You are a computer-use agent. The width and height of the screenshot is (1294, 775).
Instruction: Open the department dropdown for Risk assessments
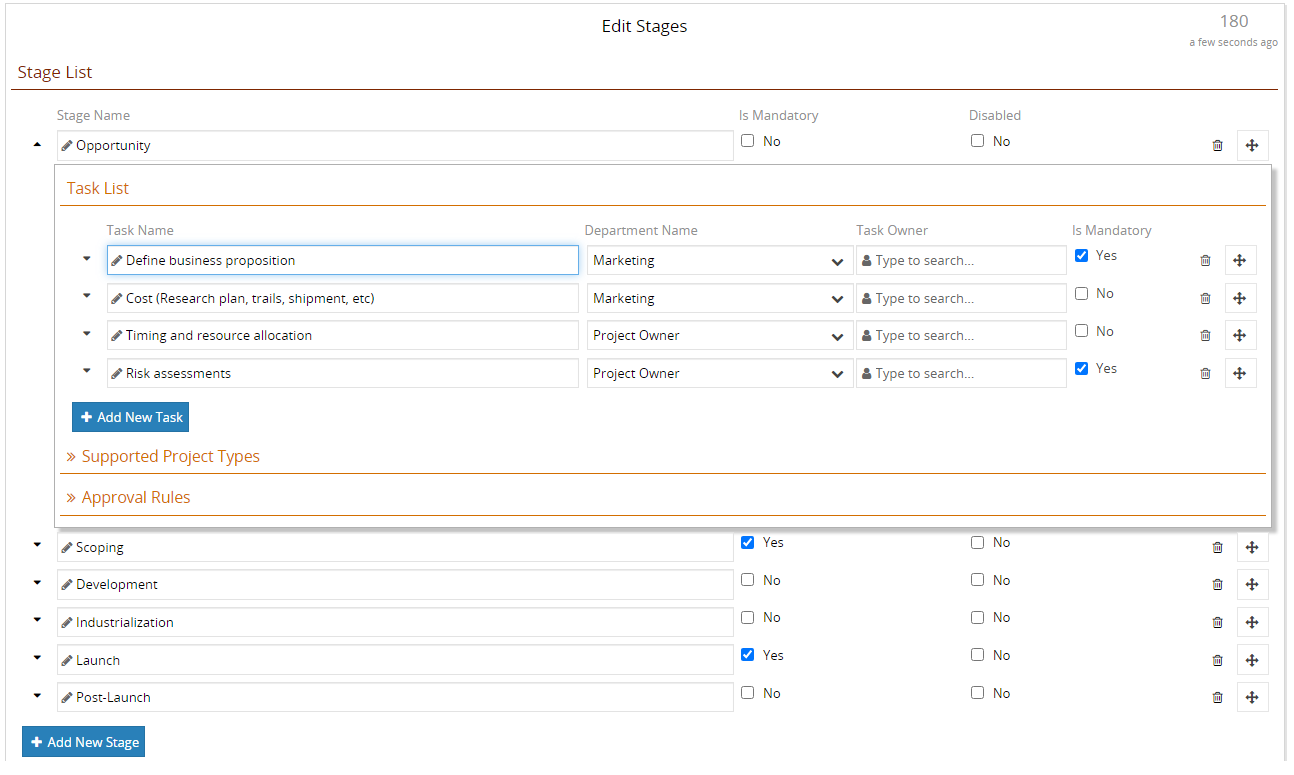coord(719,374)
